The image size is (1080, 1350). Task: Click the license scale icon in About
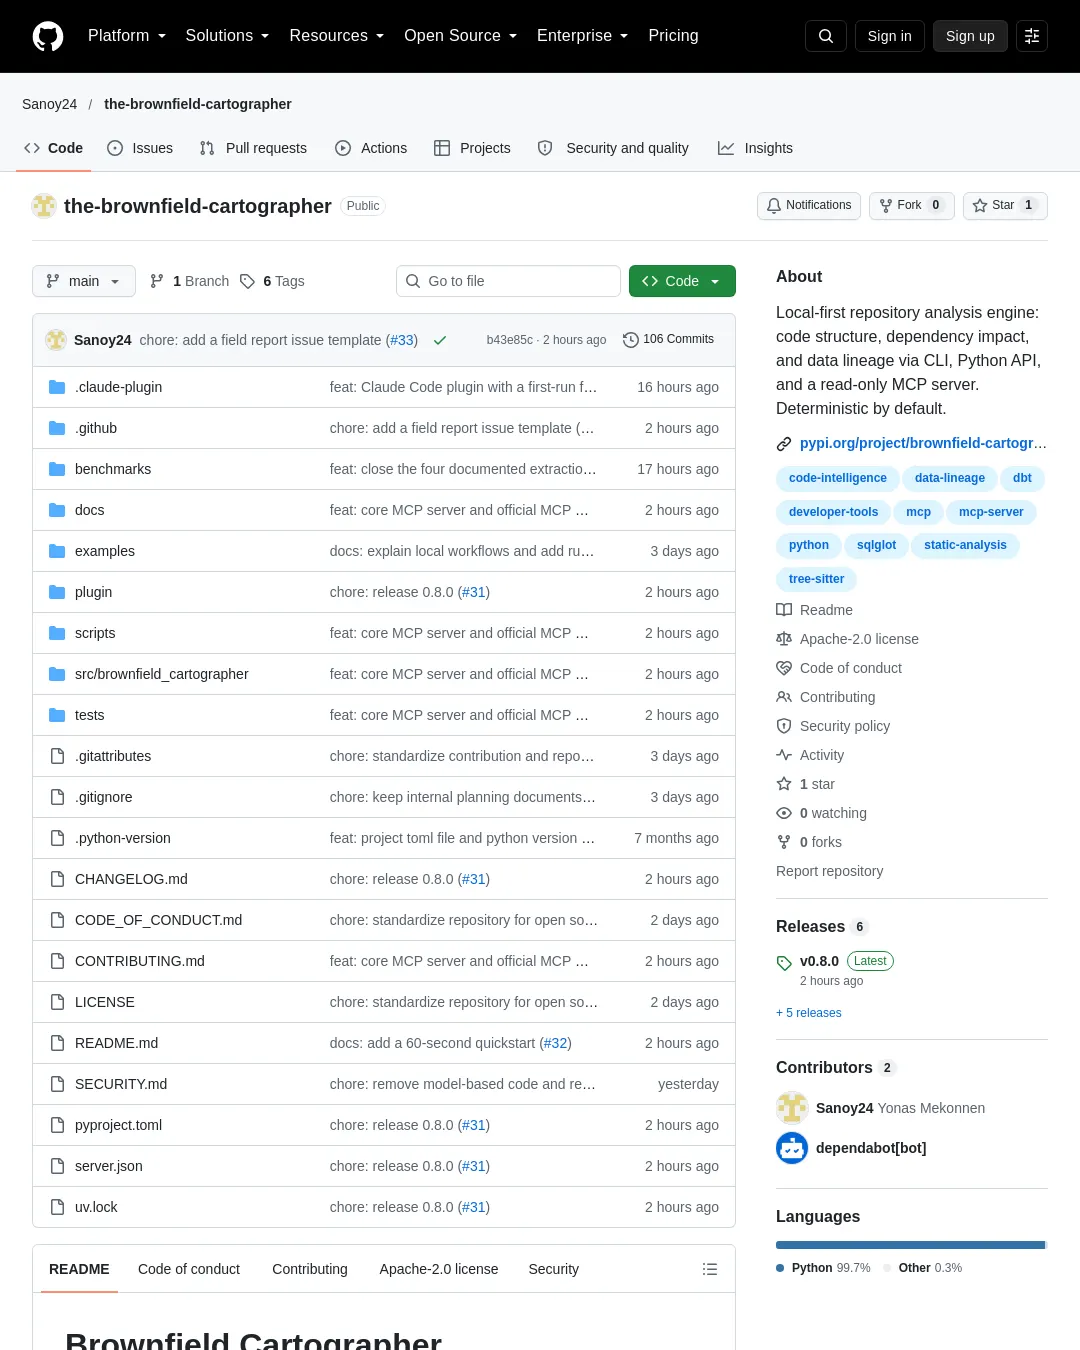pos(784,639)
